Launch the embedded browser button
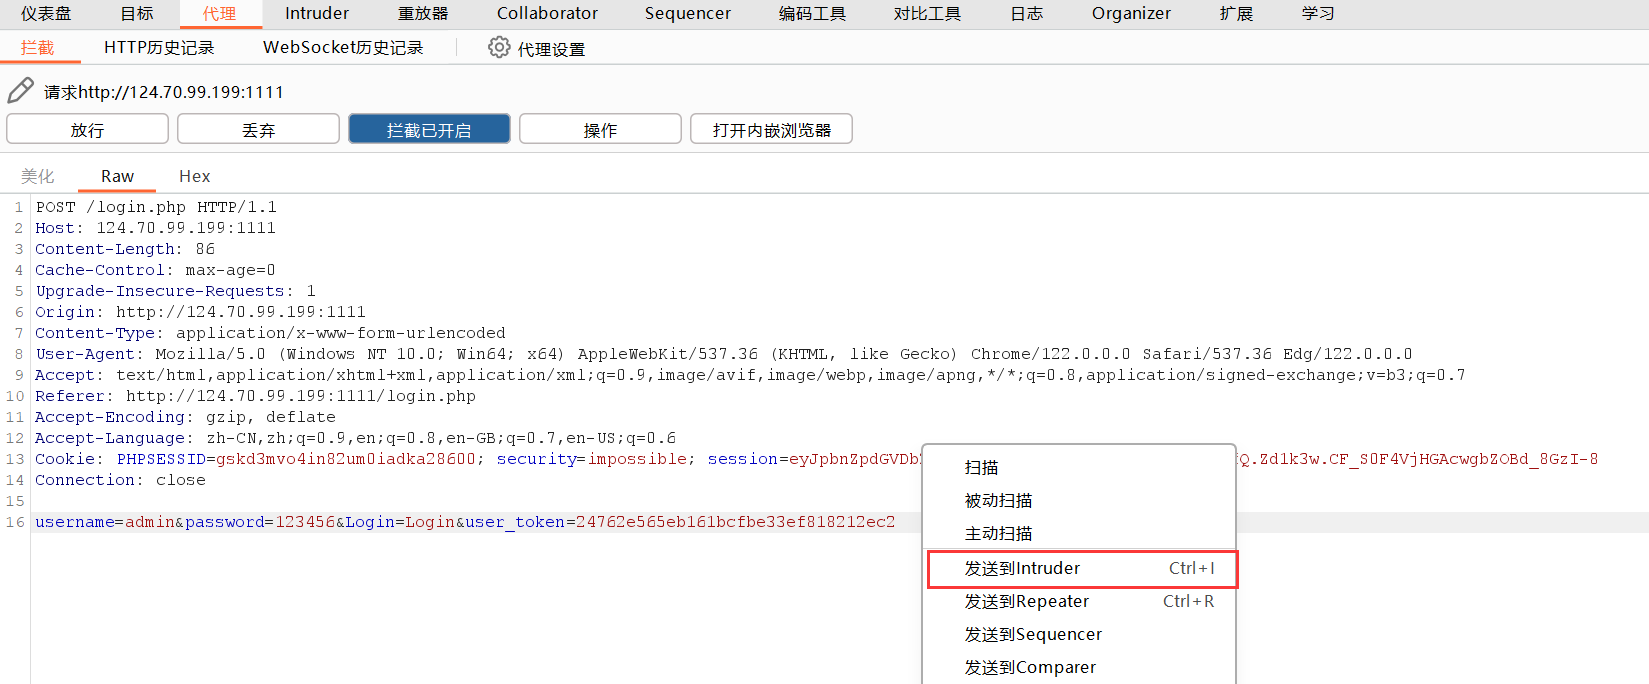 coord(771,129)
